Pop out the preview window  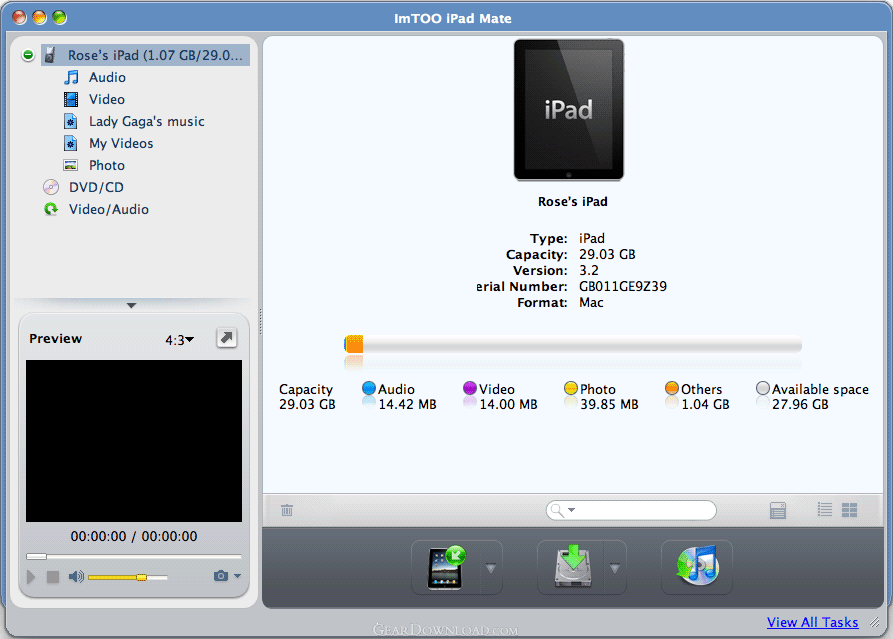(227, 338)
